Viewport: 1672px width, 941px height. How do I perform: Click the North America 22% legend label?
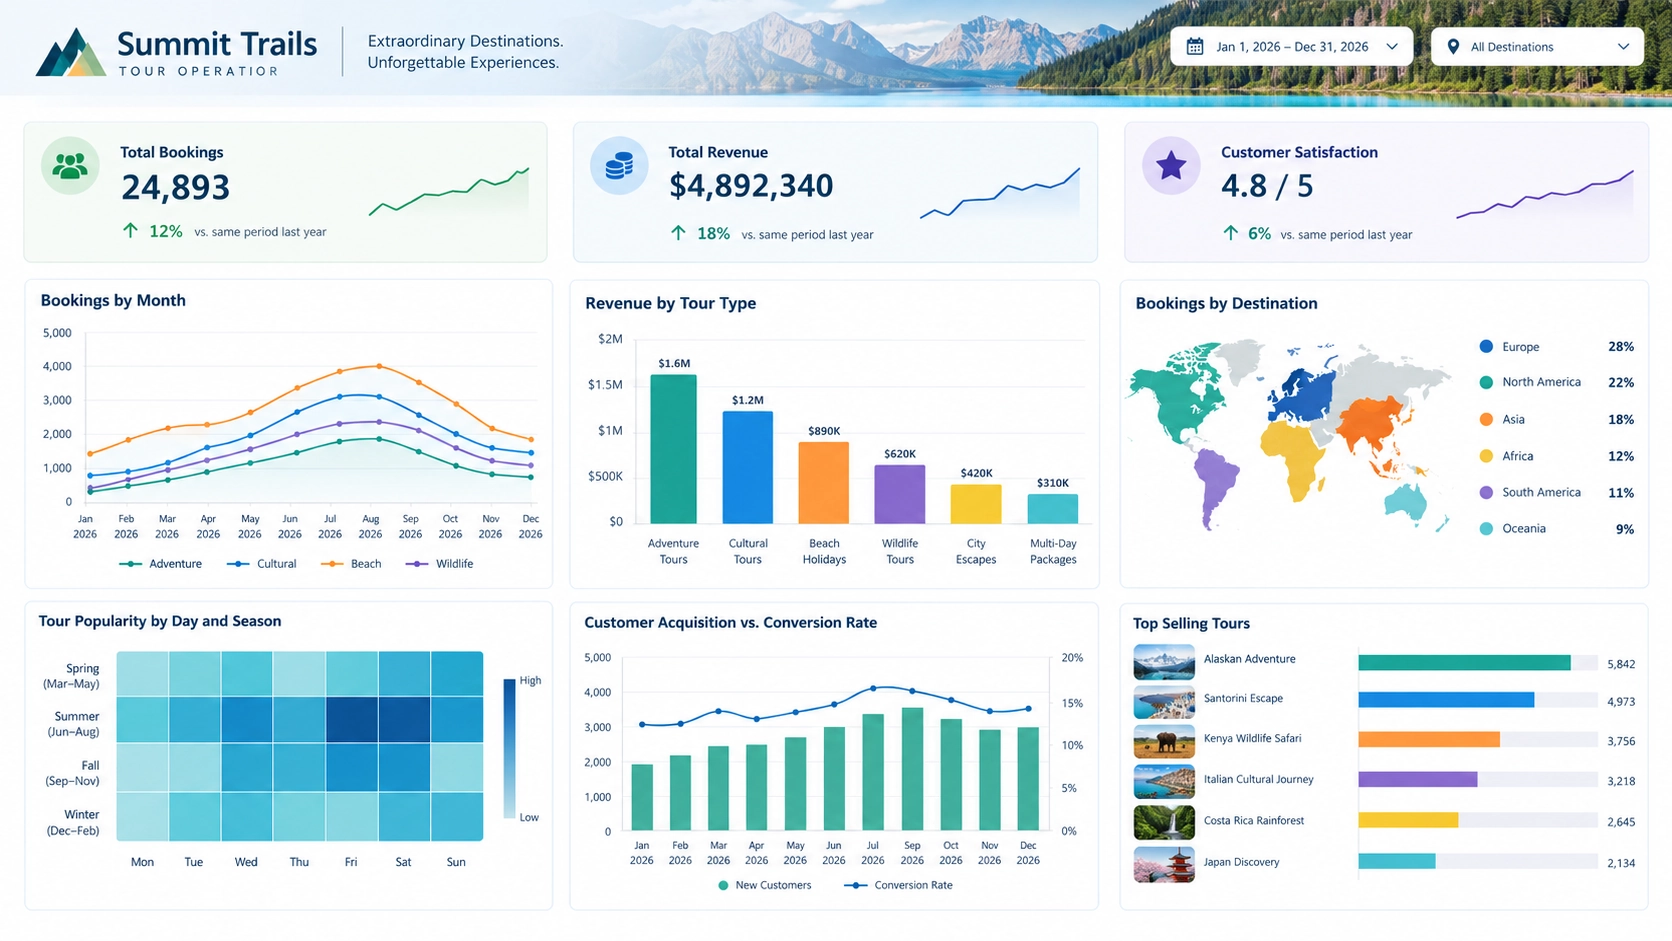pyautogui.click(x=1541, y=382)
